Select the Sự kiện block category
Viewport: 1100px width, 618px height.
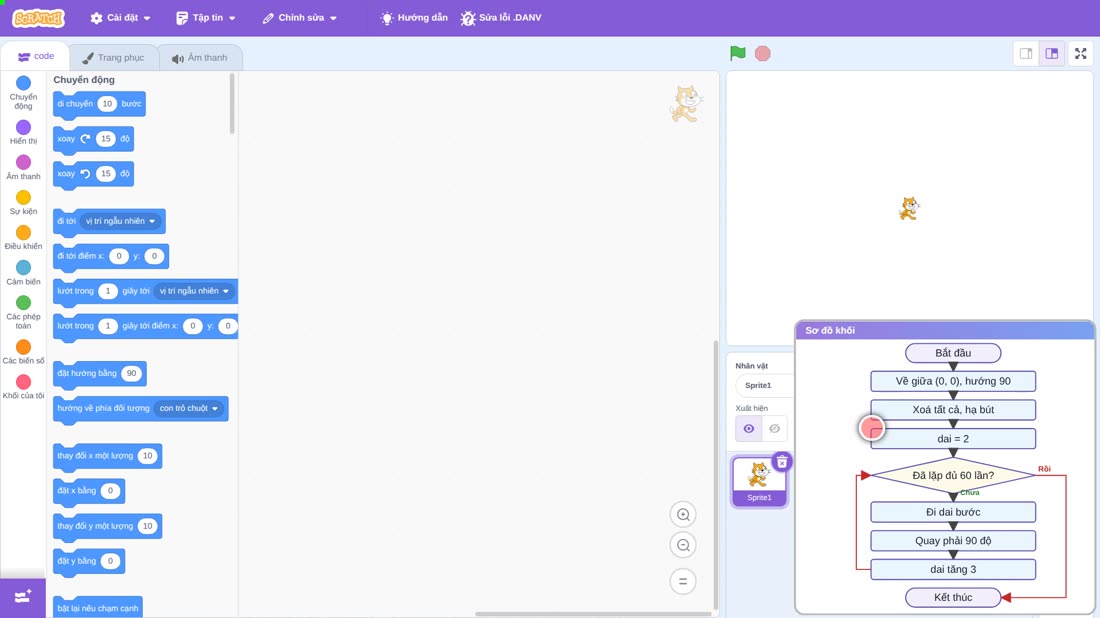[x=23, y=202]
